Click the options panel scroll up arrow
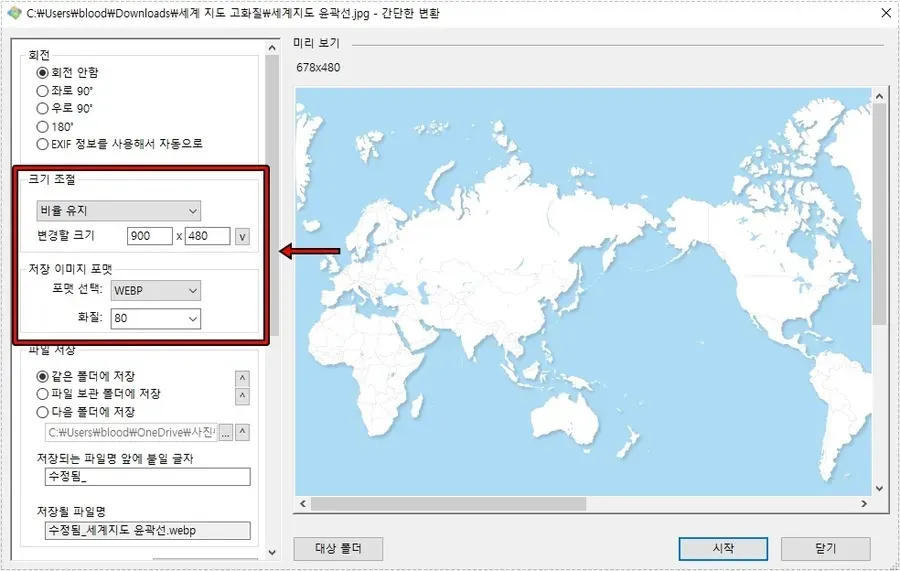The height and width of the screenshot is (571, 900). [x=272, y=48]
